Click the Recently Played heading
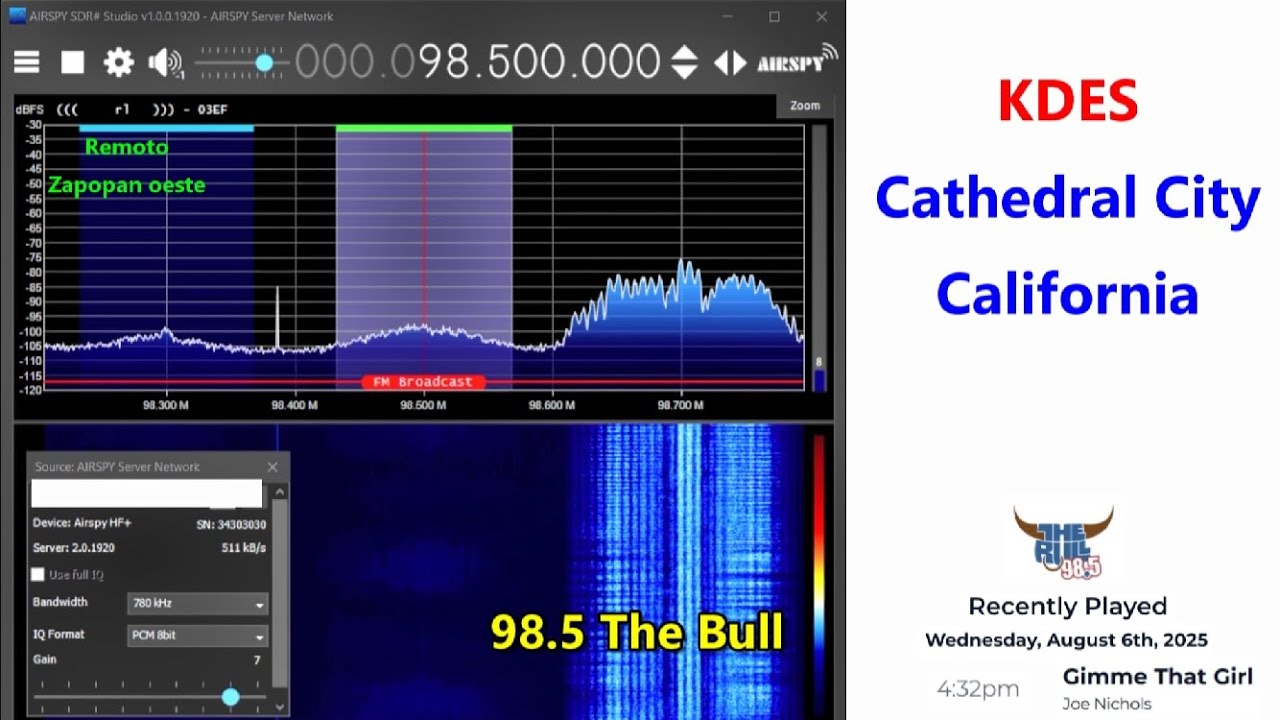The image size is (1280, 720). pyautogui.click(x=1067, y=606)
